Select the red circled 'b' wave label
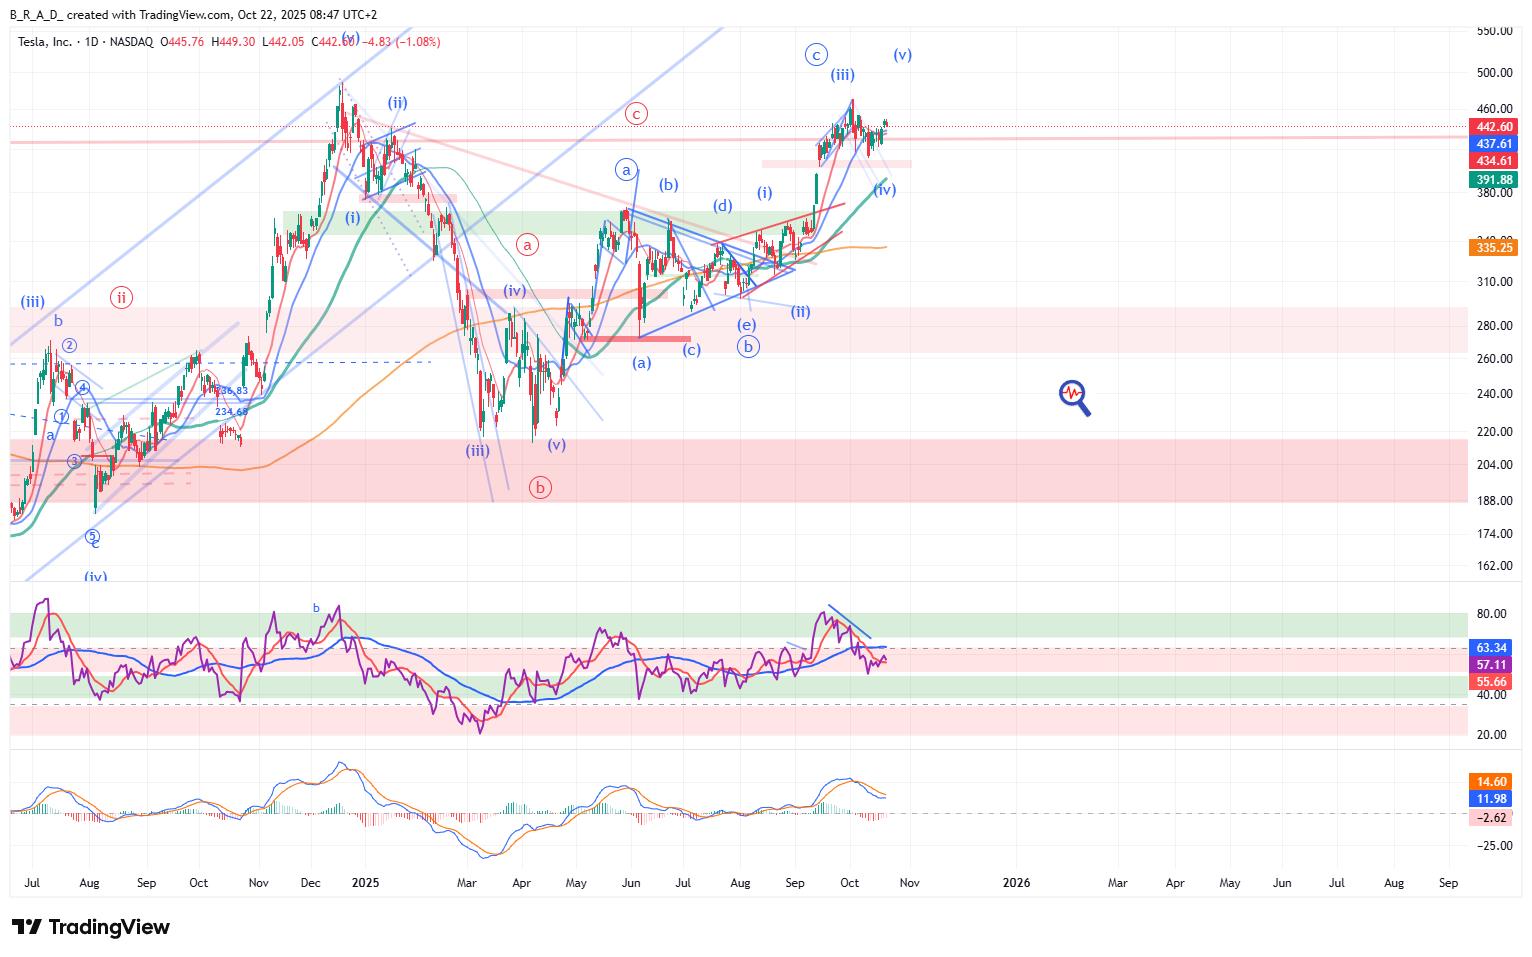 pyautogui.click(x=540, y=488)
